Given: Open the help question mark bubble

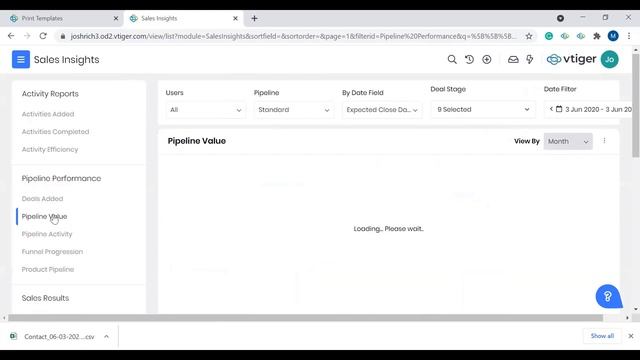Looking at the screenshot, I should click(x=608, y=296).
